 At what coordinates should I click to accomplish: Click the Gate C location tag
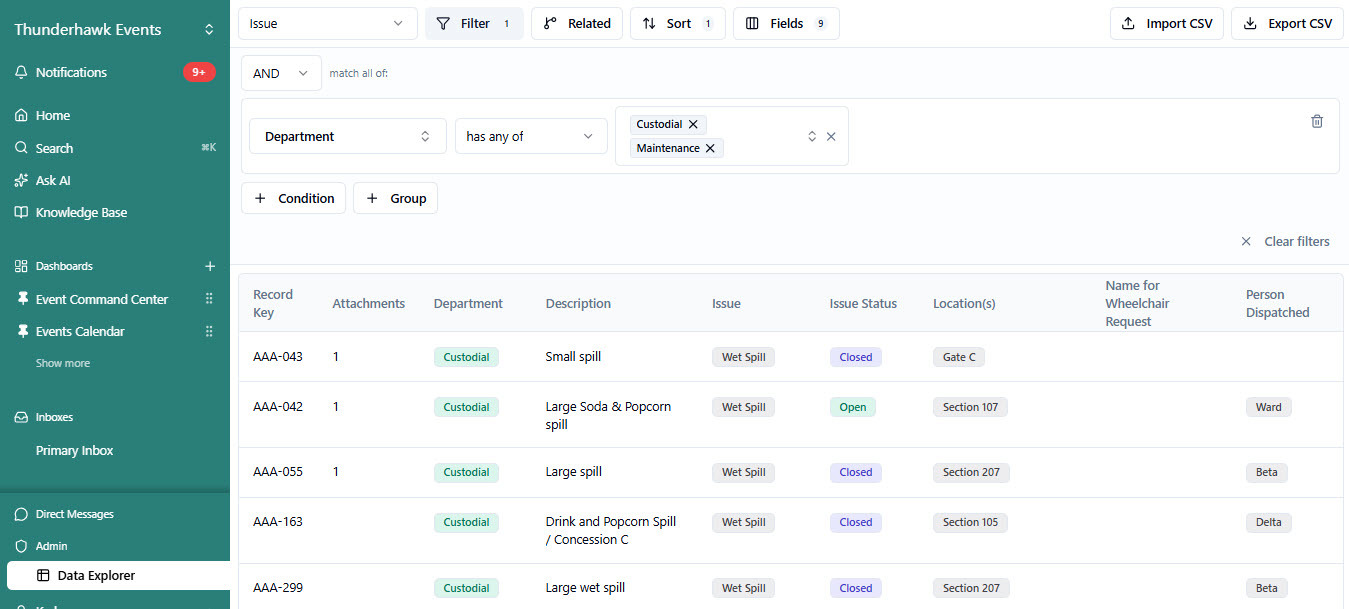(x=959, y=357)
